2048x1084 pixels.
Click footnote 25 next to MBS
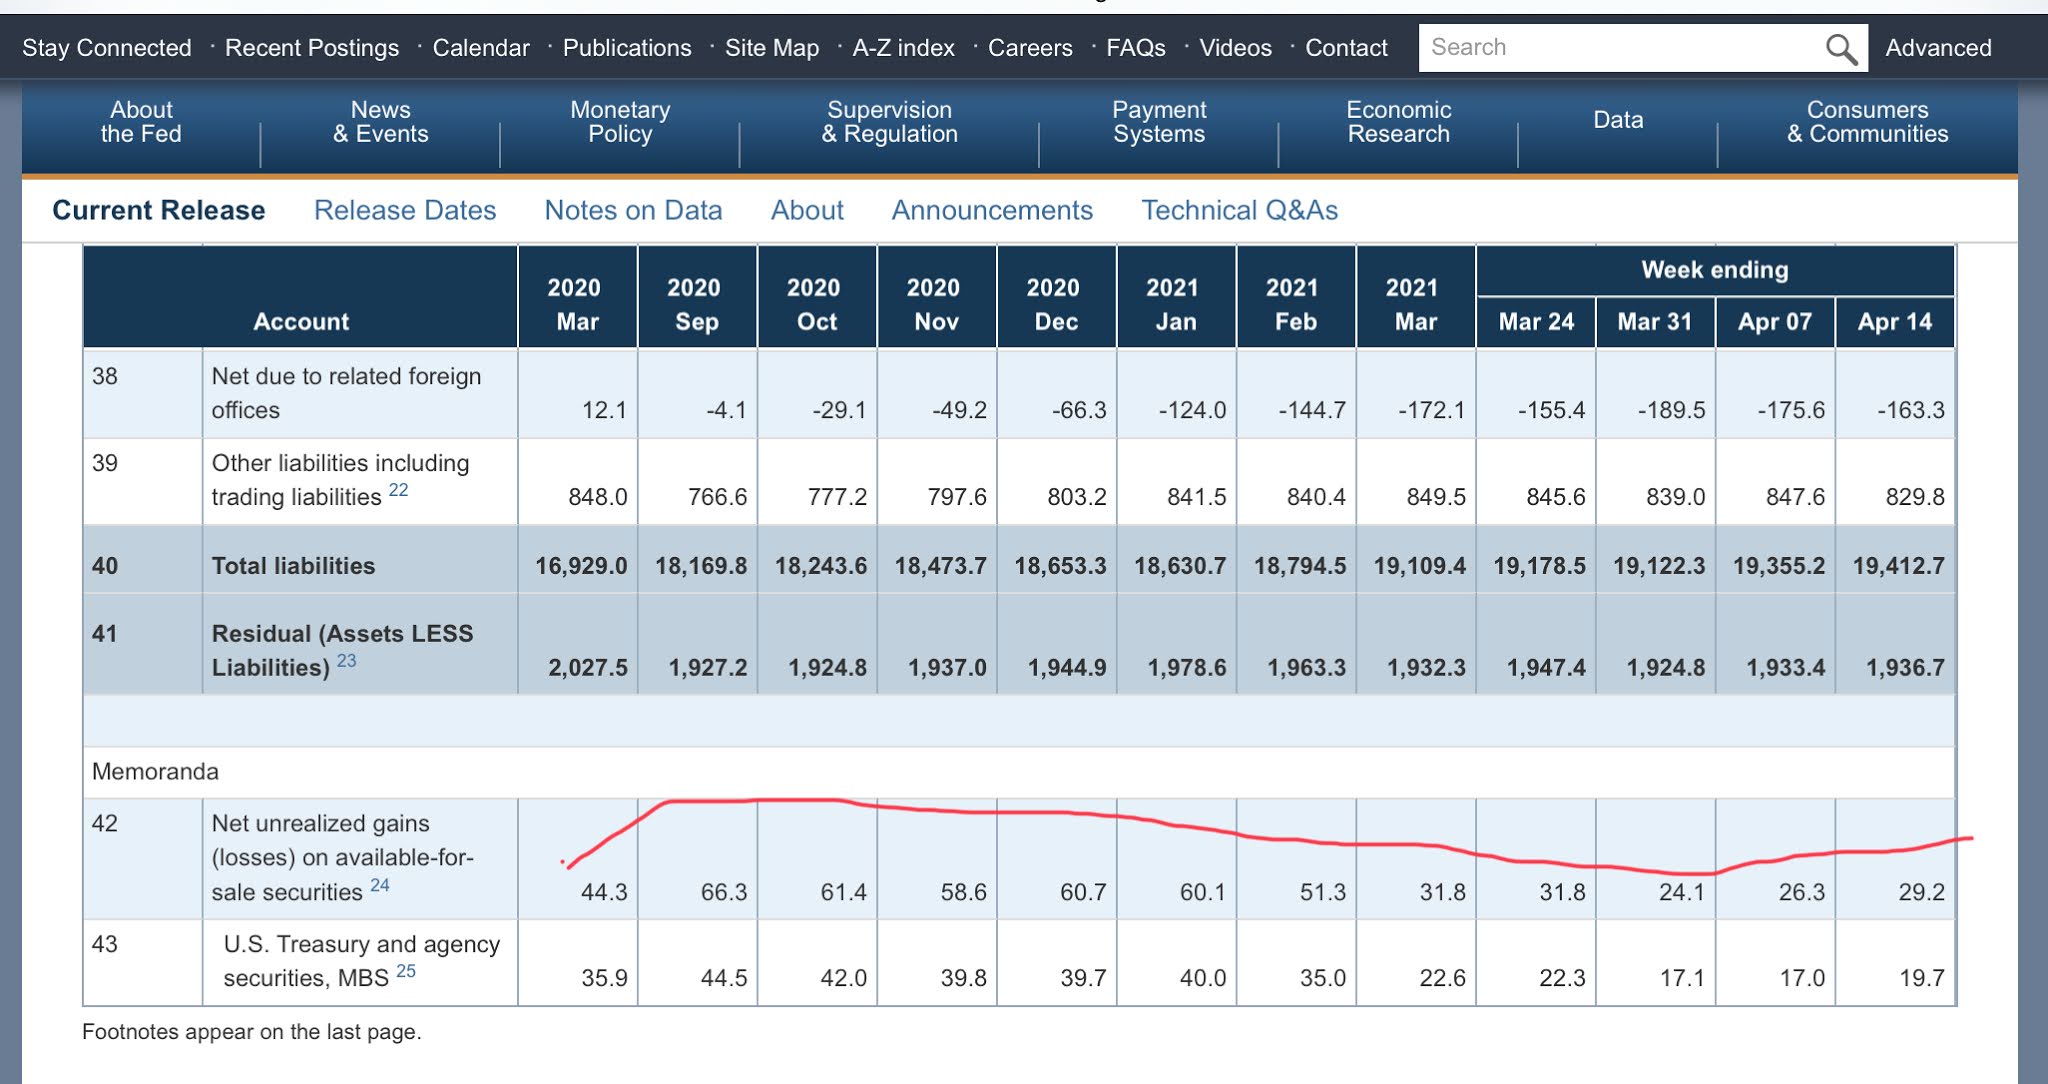[x=406, y=971]
